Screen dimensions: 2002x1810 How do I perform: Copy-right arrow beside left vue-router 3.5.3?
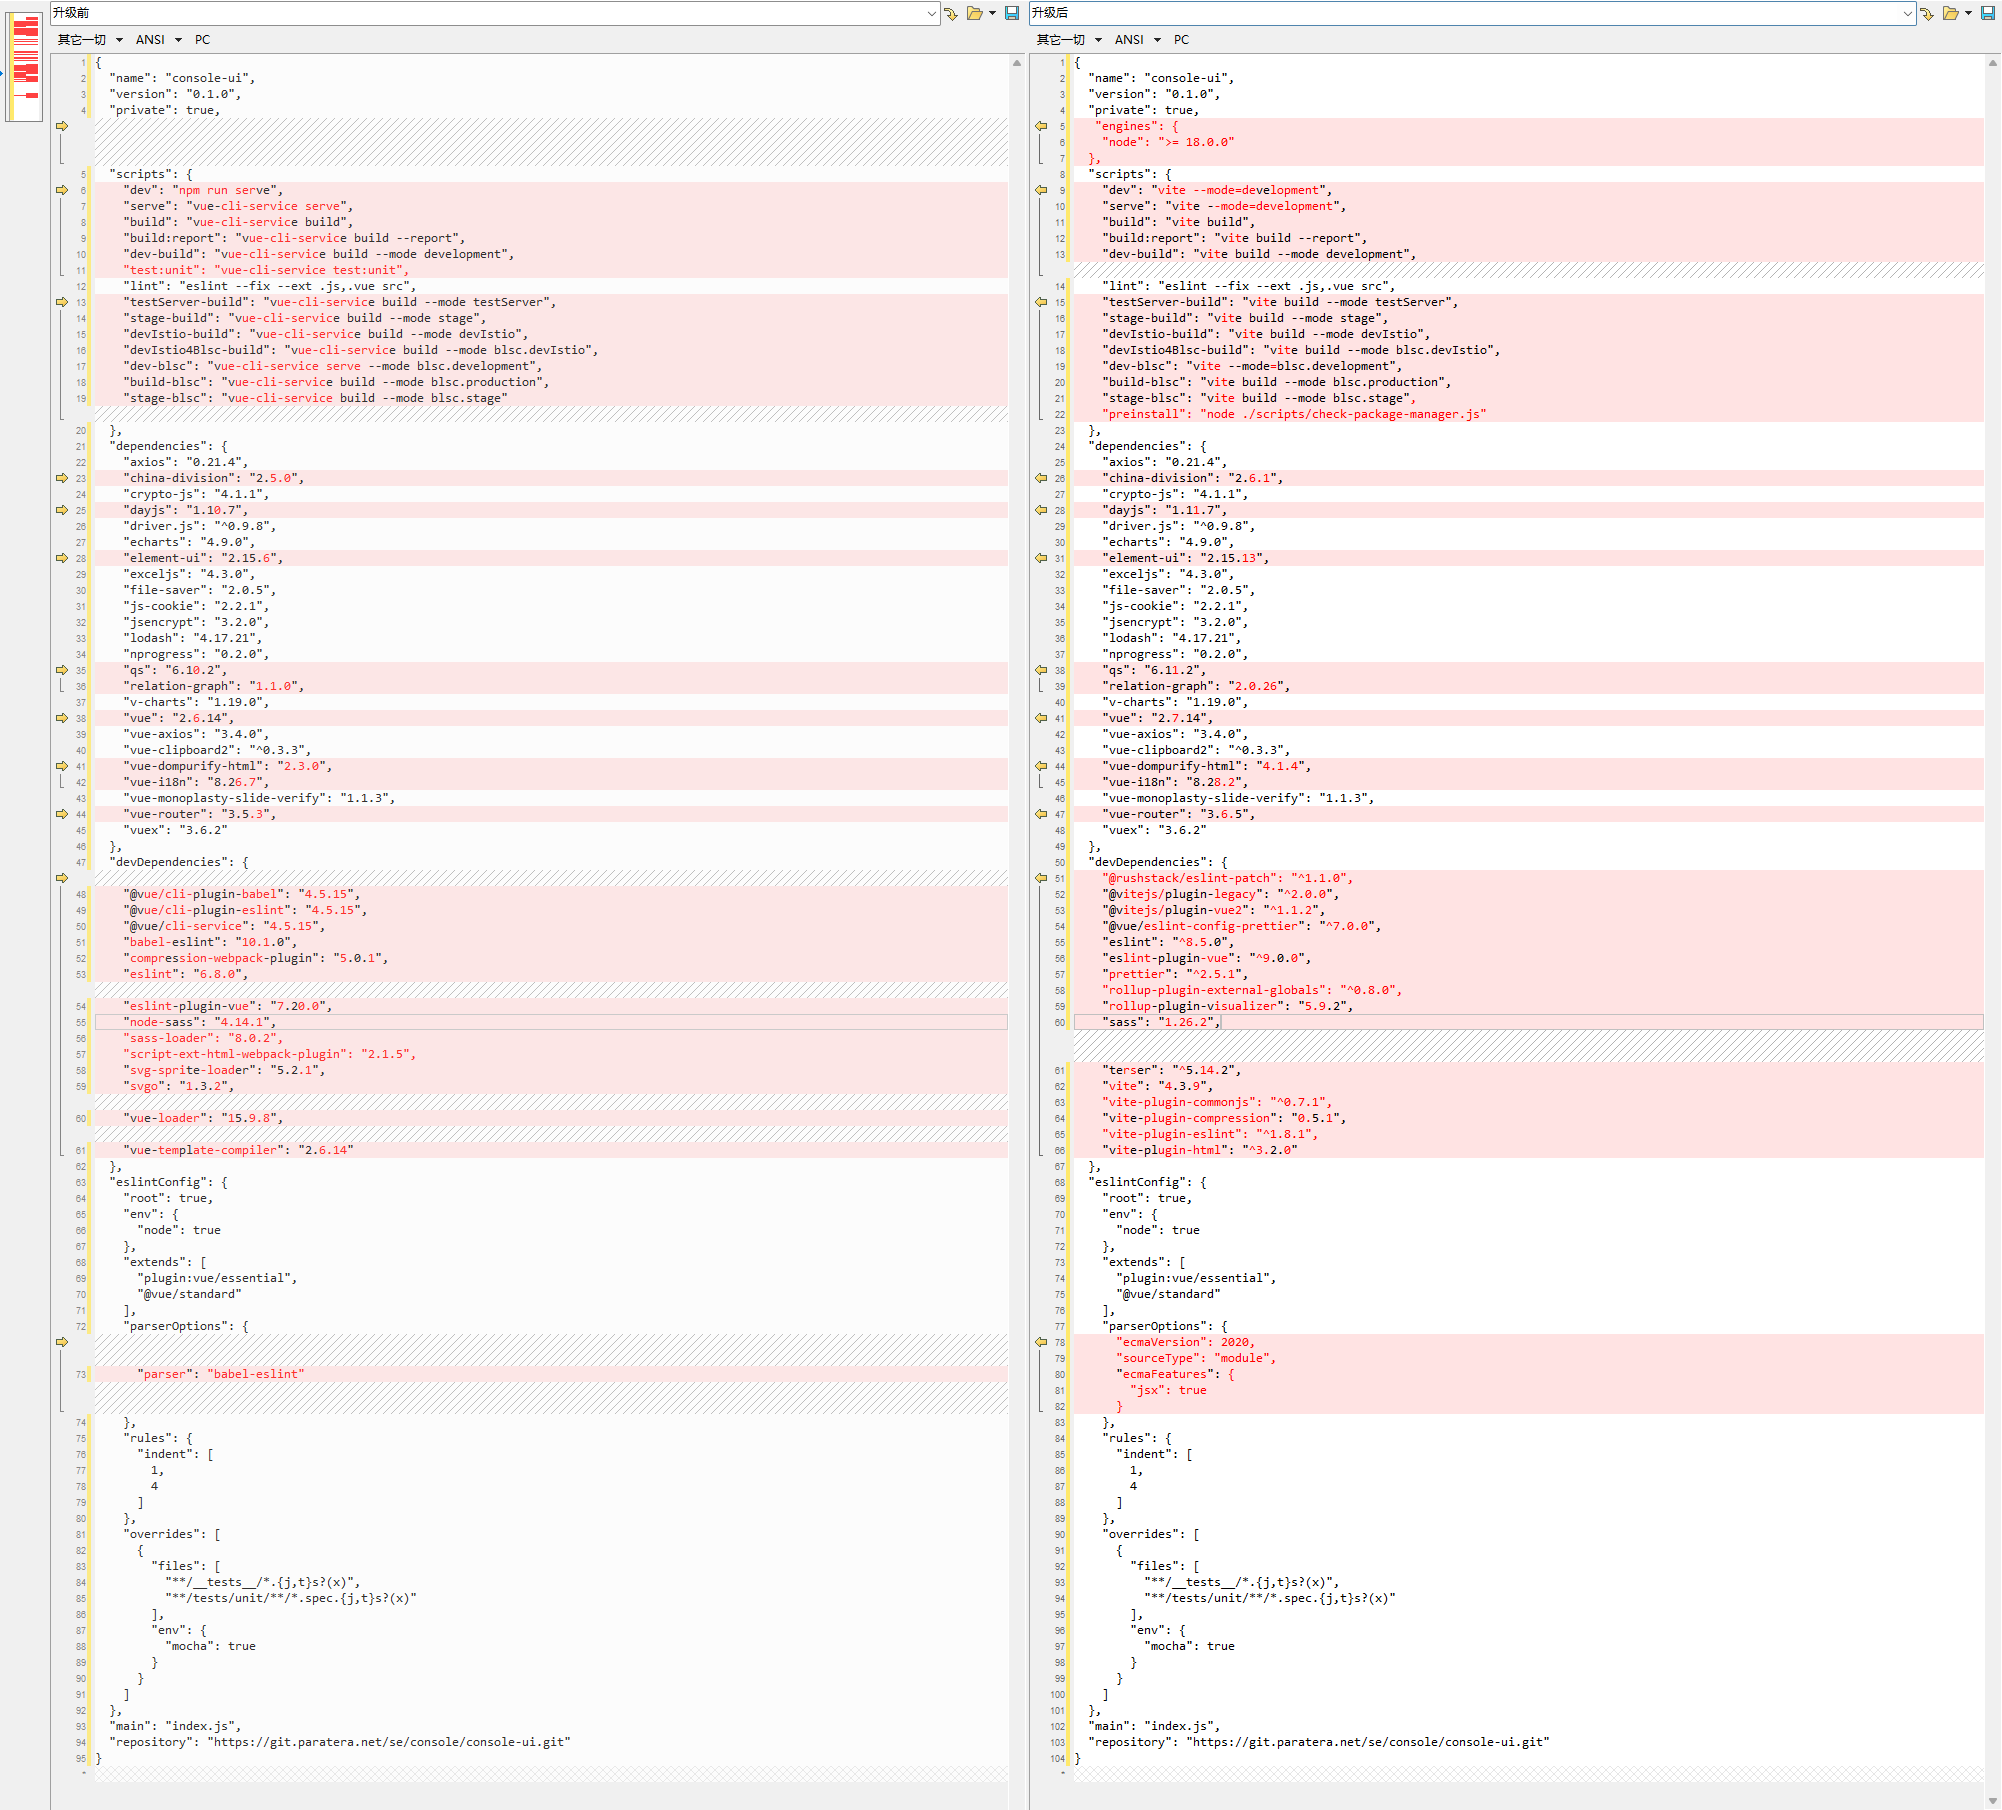click(62, 814)
